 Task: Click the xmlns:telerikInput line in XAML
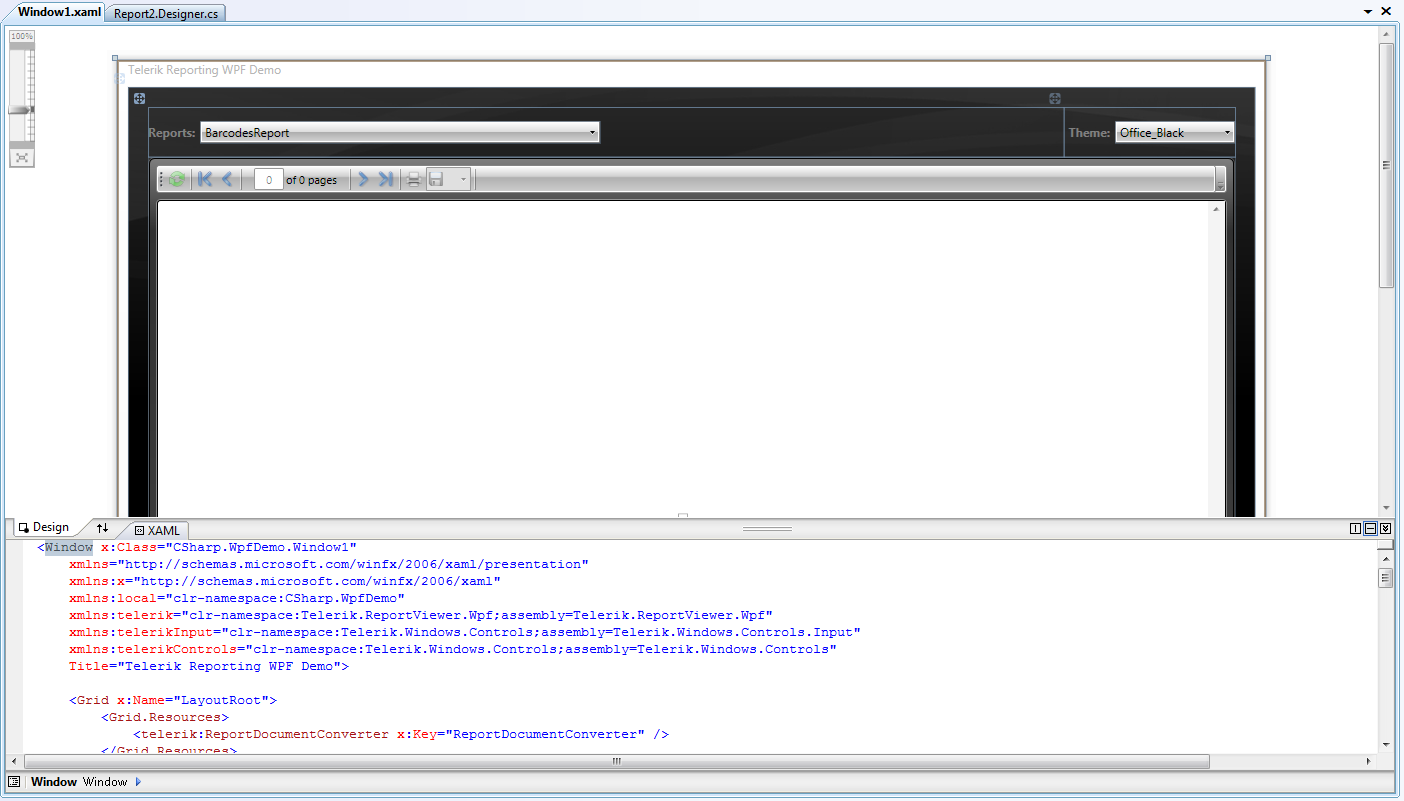tap(465, 632)
